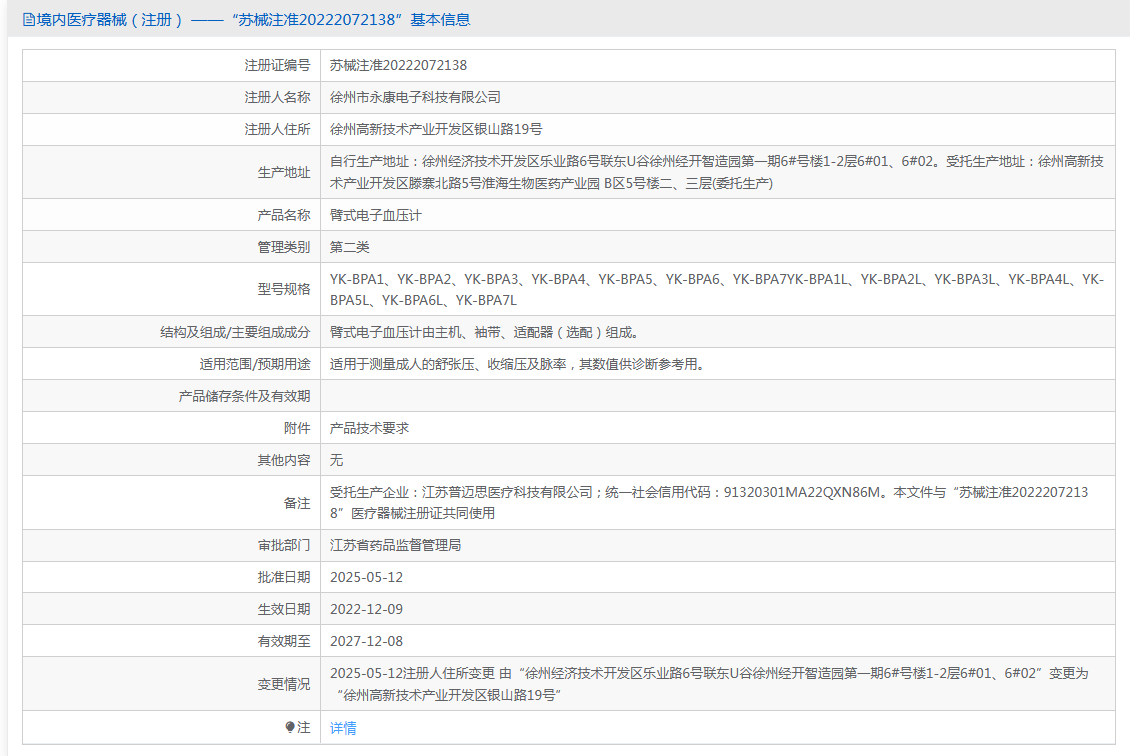Click the 型号规格 row label
1130x756 pixels.
(x=284, y=290)
